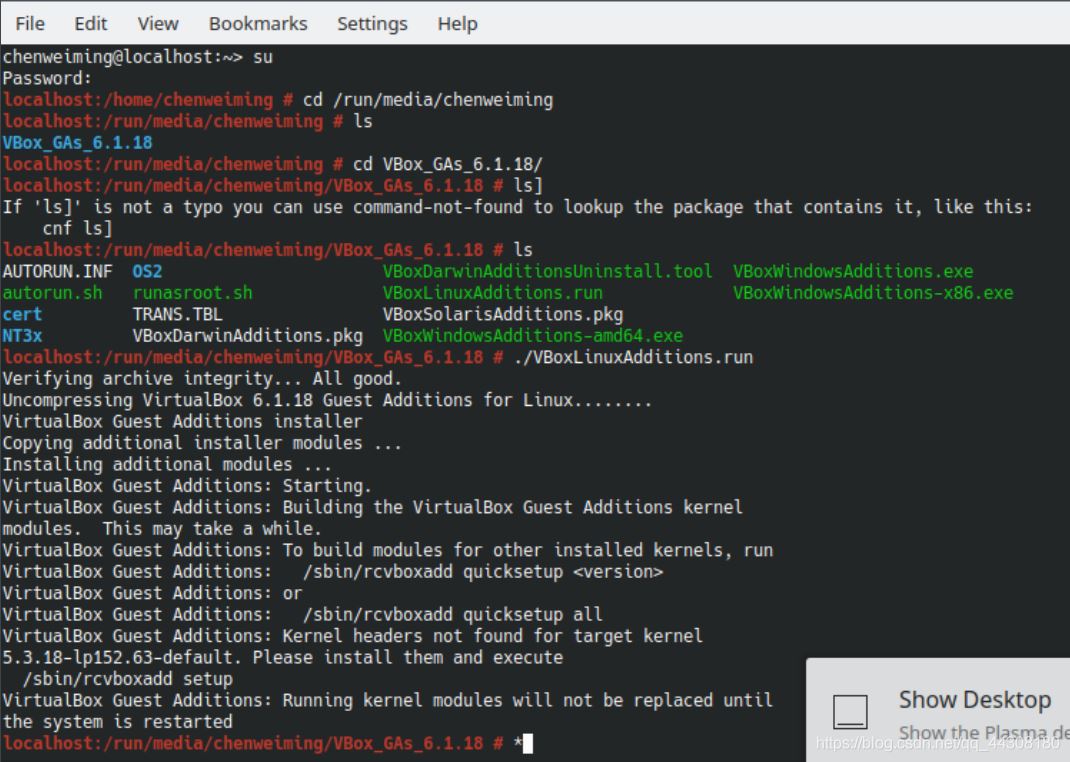Click the VBox_GAs_6.1.18 directory name in blue
Image resolution: width=1070 pixels, height=762 pixels.
77,143
